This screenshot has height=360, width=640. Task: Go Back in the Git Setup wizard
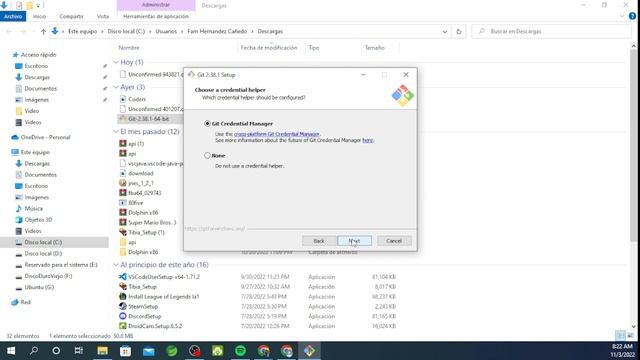coord(319,241)
